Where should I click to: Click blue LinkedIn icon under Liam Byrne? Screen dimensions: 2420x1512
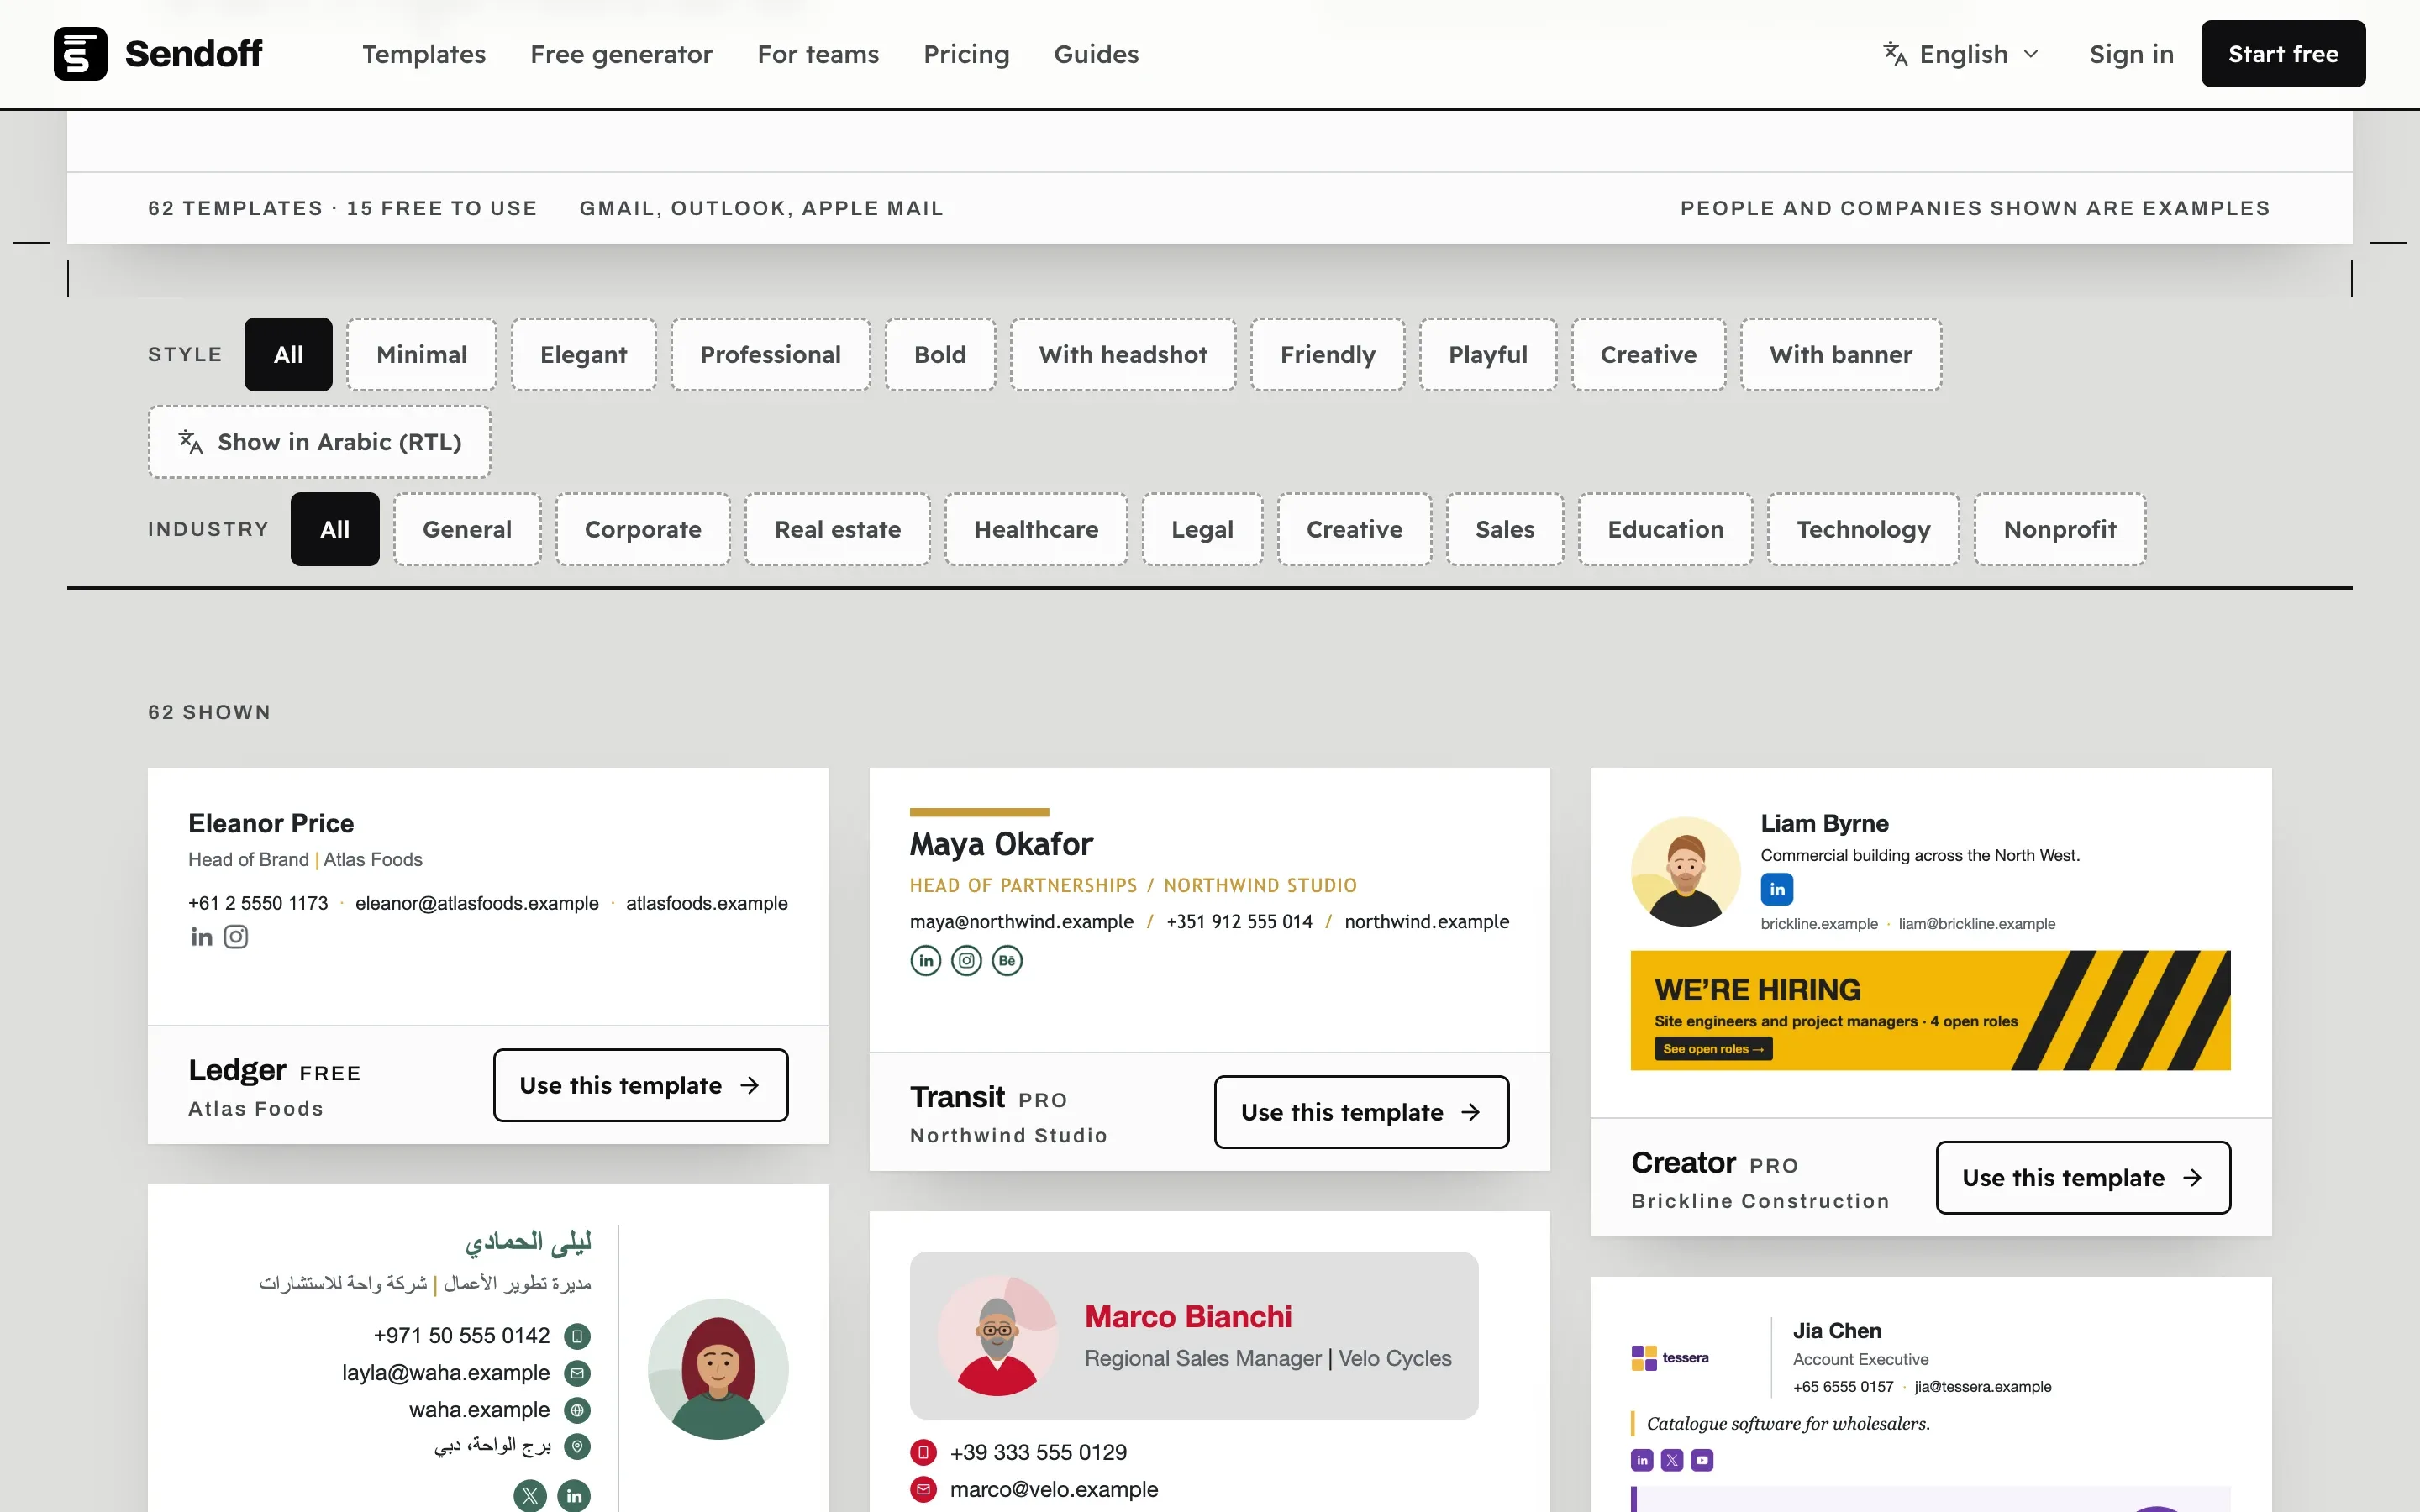click(1777, 889)
